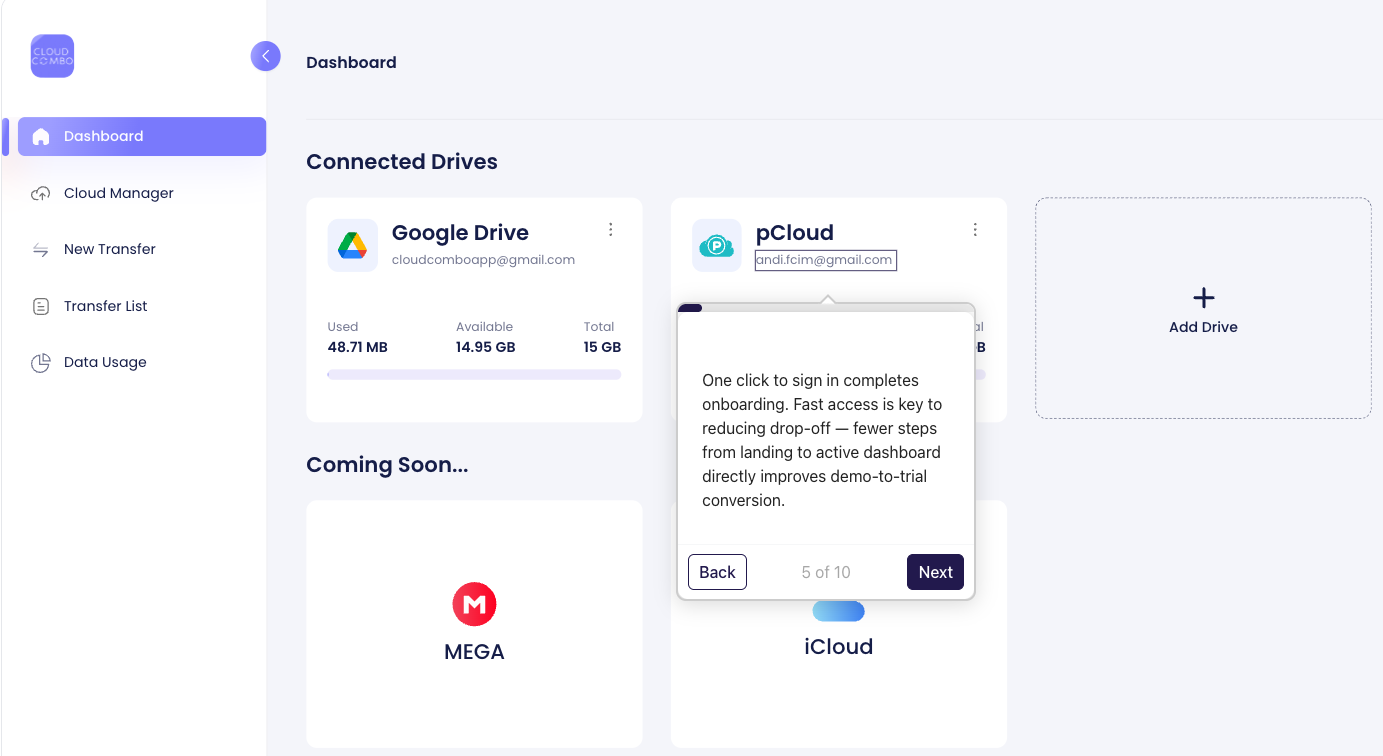Click the Next button in the tour popup

click(935, 572)
